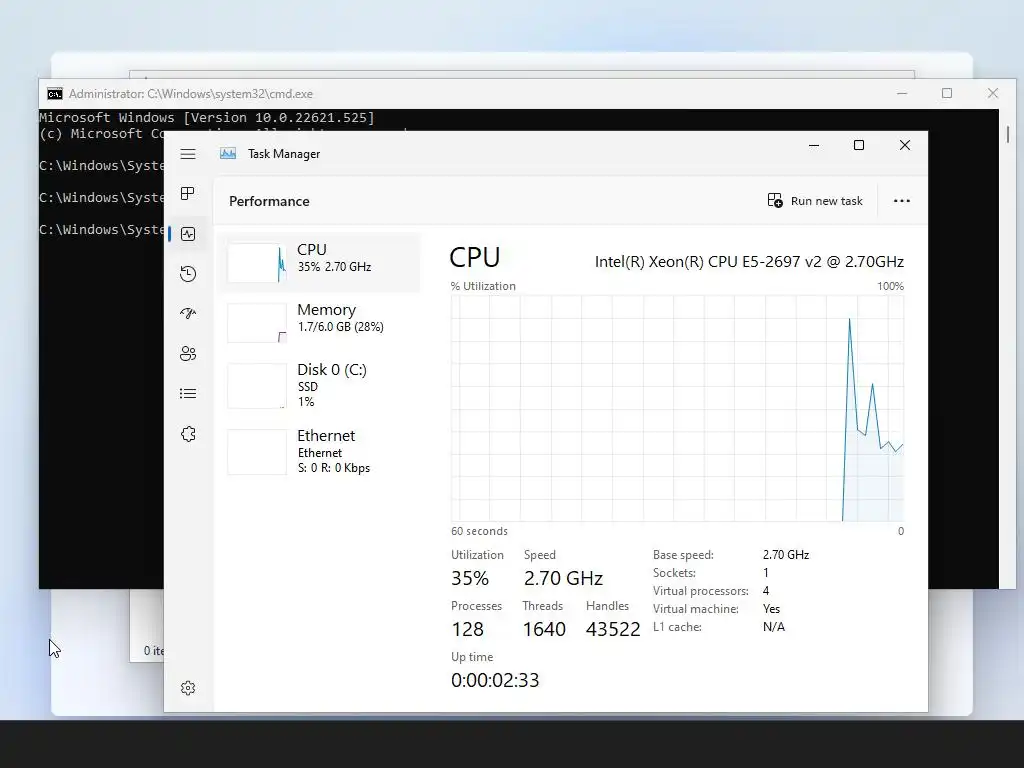This screenshot has width=1024, height=768.
Task: Select the Disk 0 (C:) performance item
Action: click(319, 385)
